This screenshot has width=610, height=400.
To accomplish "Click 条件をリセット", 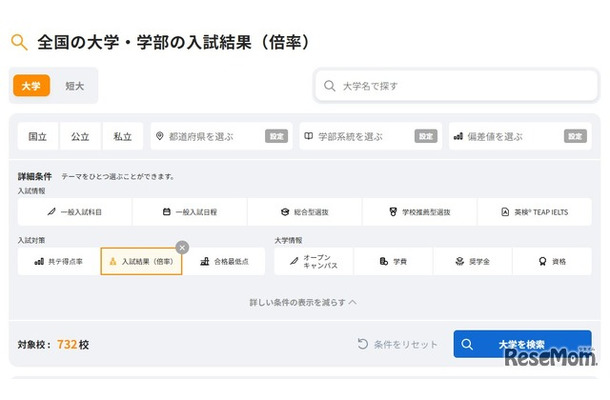I will pyautogui.click(x=398, y=344).
